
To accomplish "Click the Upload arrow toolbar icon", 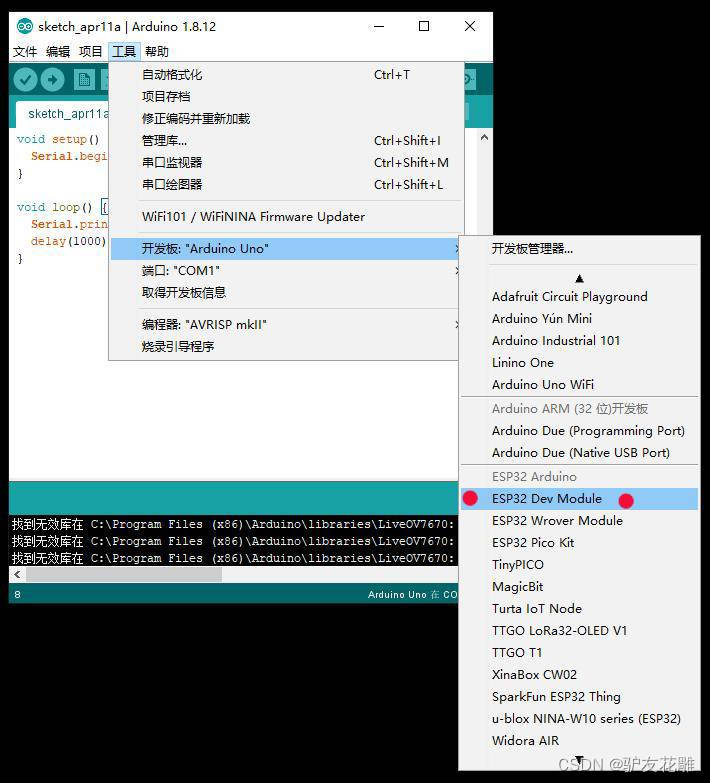I will 52,79.
